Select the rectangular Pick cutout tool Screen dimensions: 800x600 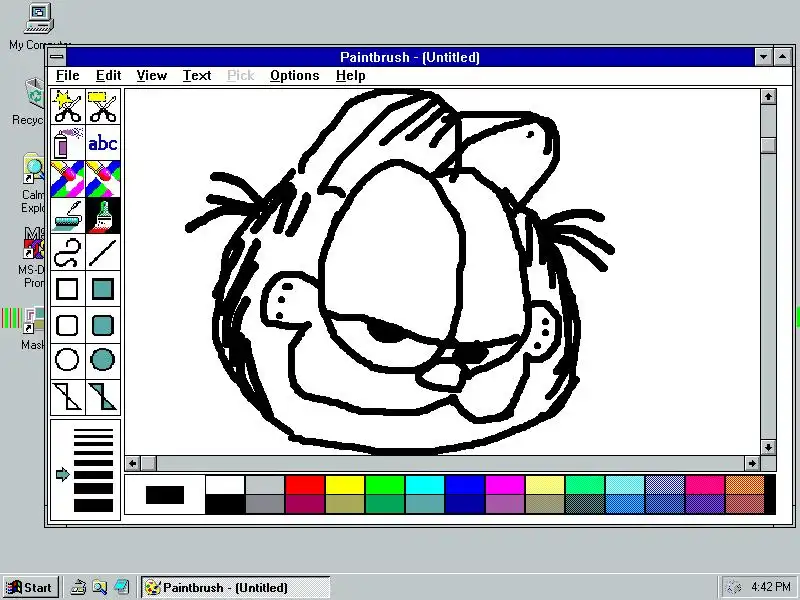pos(103,106)
